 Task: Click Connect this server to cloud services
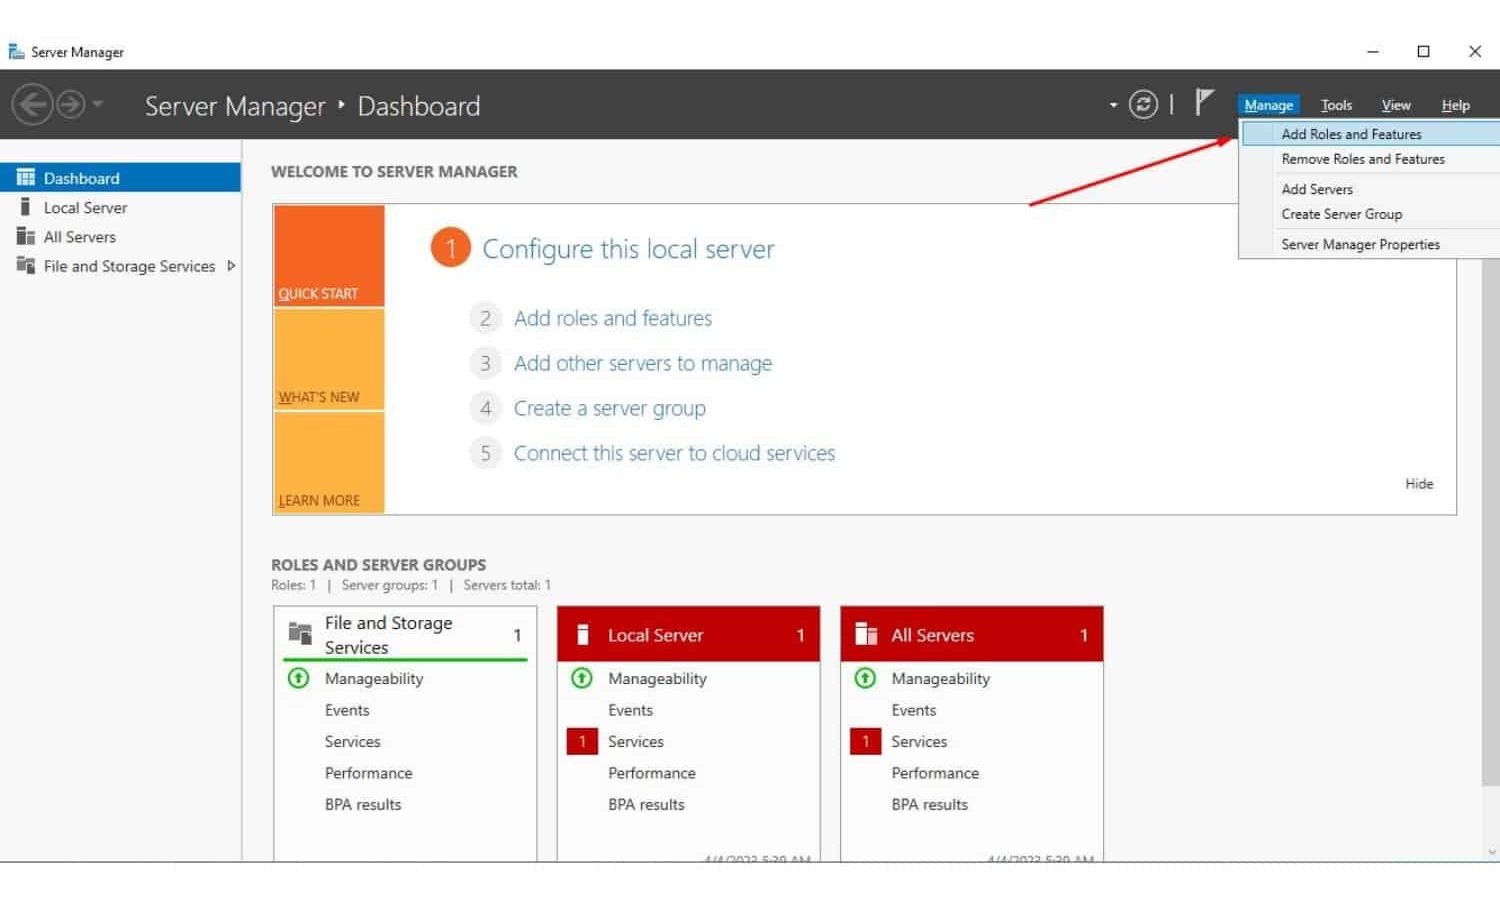[674, 453]
